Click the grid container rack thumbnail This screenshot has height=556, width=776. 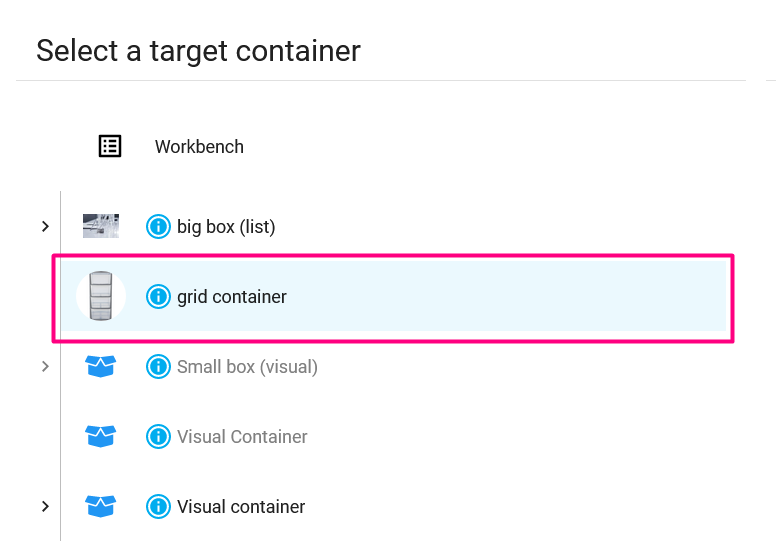[101, 296]
